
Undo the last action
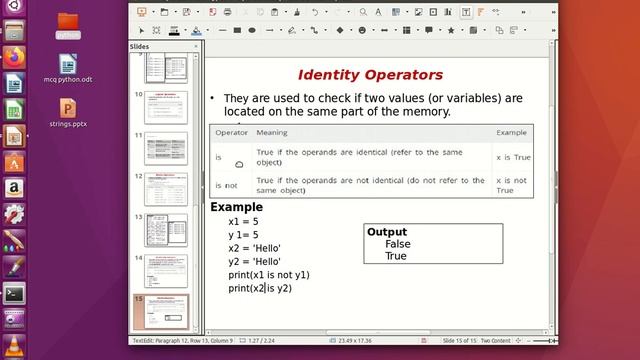coord(315,12)
